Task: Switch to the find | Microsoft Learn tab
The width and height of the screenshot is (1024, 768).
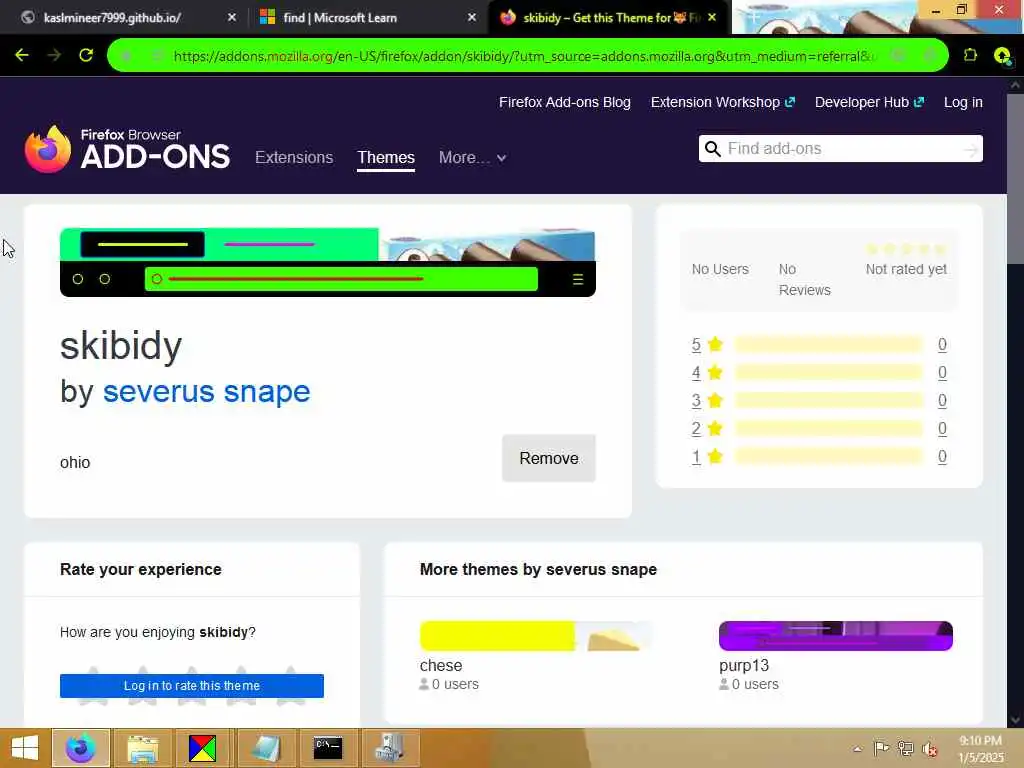Action: click(366, 18)
